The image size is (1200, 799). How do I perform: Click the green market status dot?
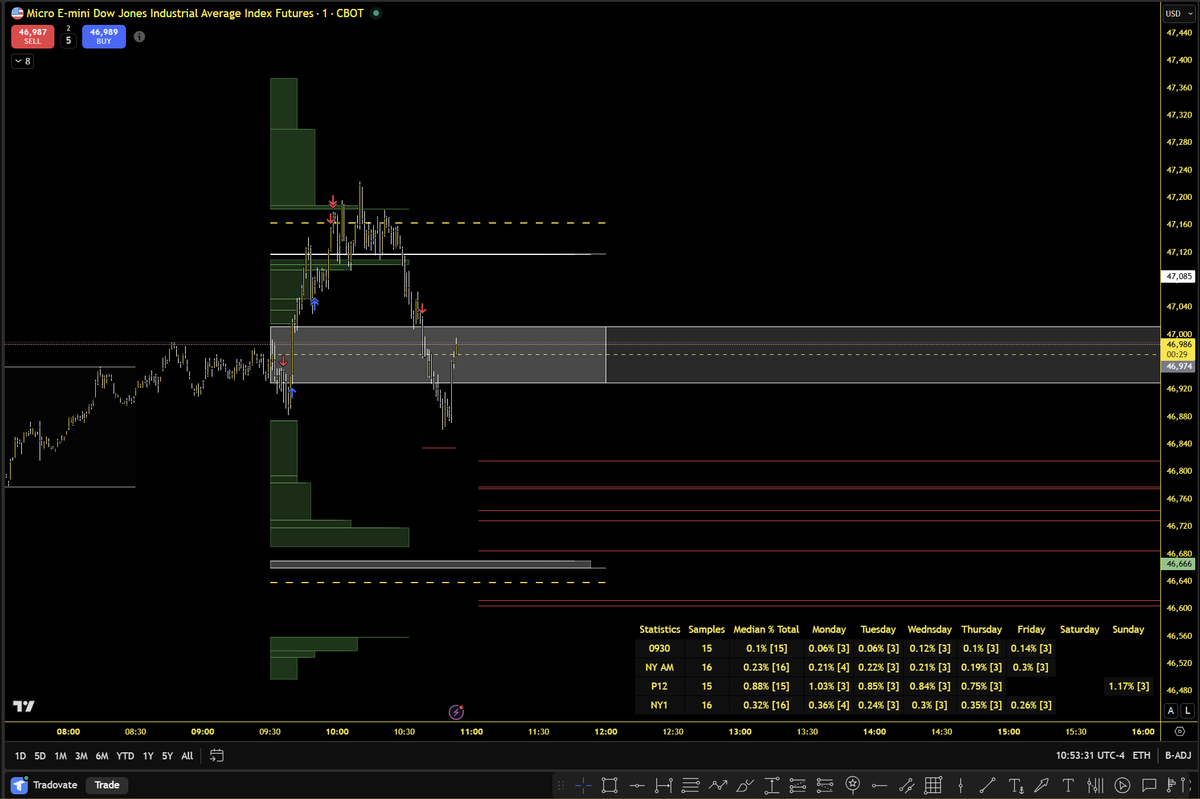tap(375, 13)
